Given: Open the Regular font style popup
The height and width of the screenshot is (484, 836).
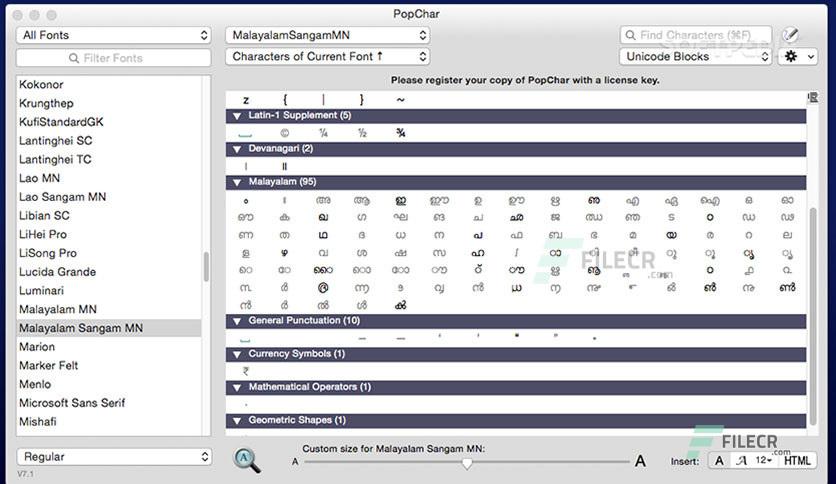Looking at the screenshot, I should pyautogui.click(x=114, y=457).
